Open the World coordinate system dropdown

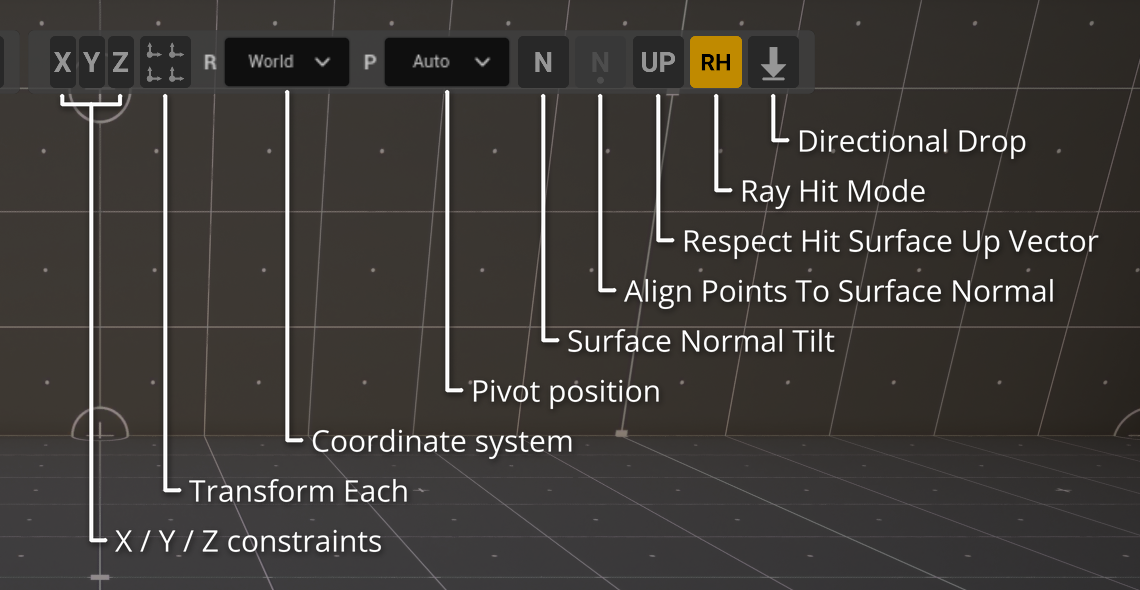(x=287, y=62)
